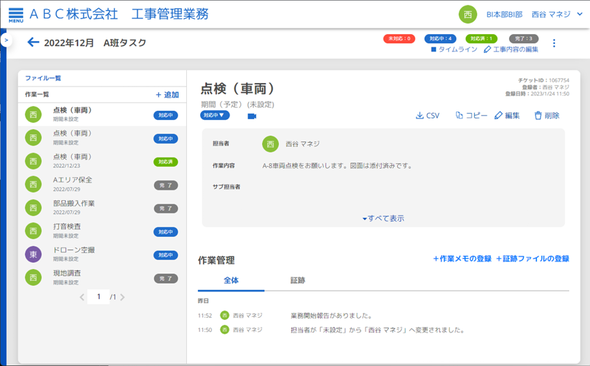This screenshot has height=366, width=590.
Task: Click 工事内容の編集 pencil link
Action: coord(511,49)
